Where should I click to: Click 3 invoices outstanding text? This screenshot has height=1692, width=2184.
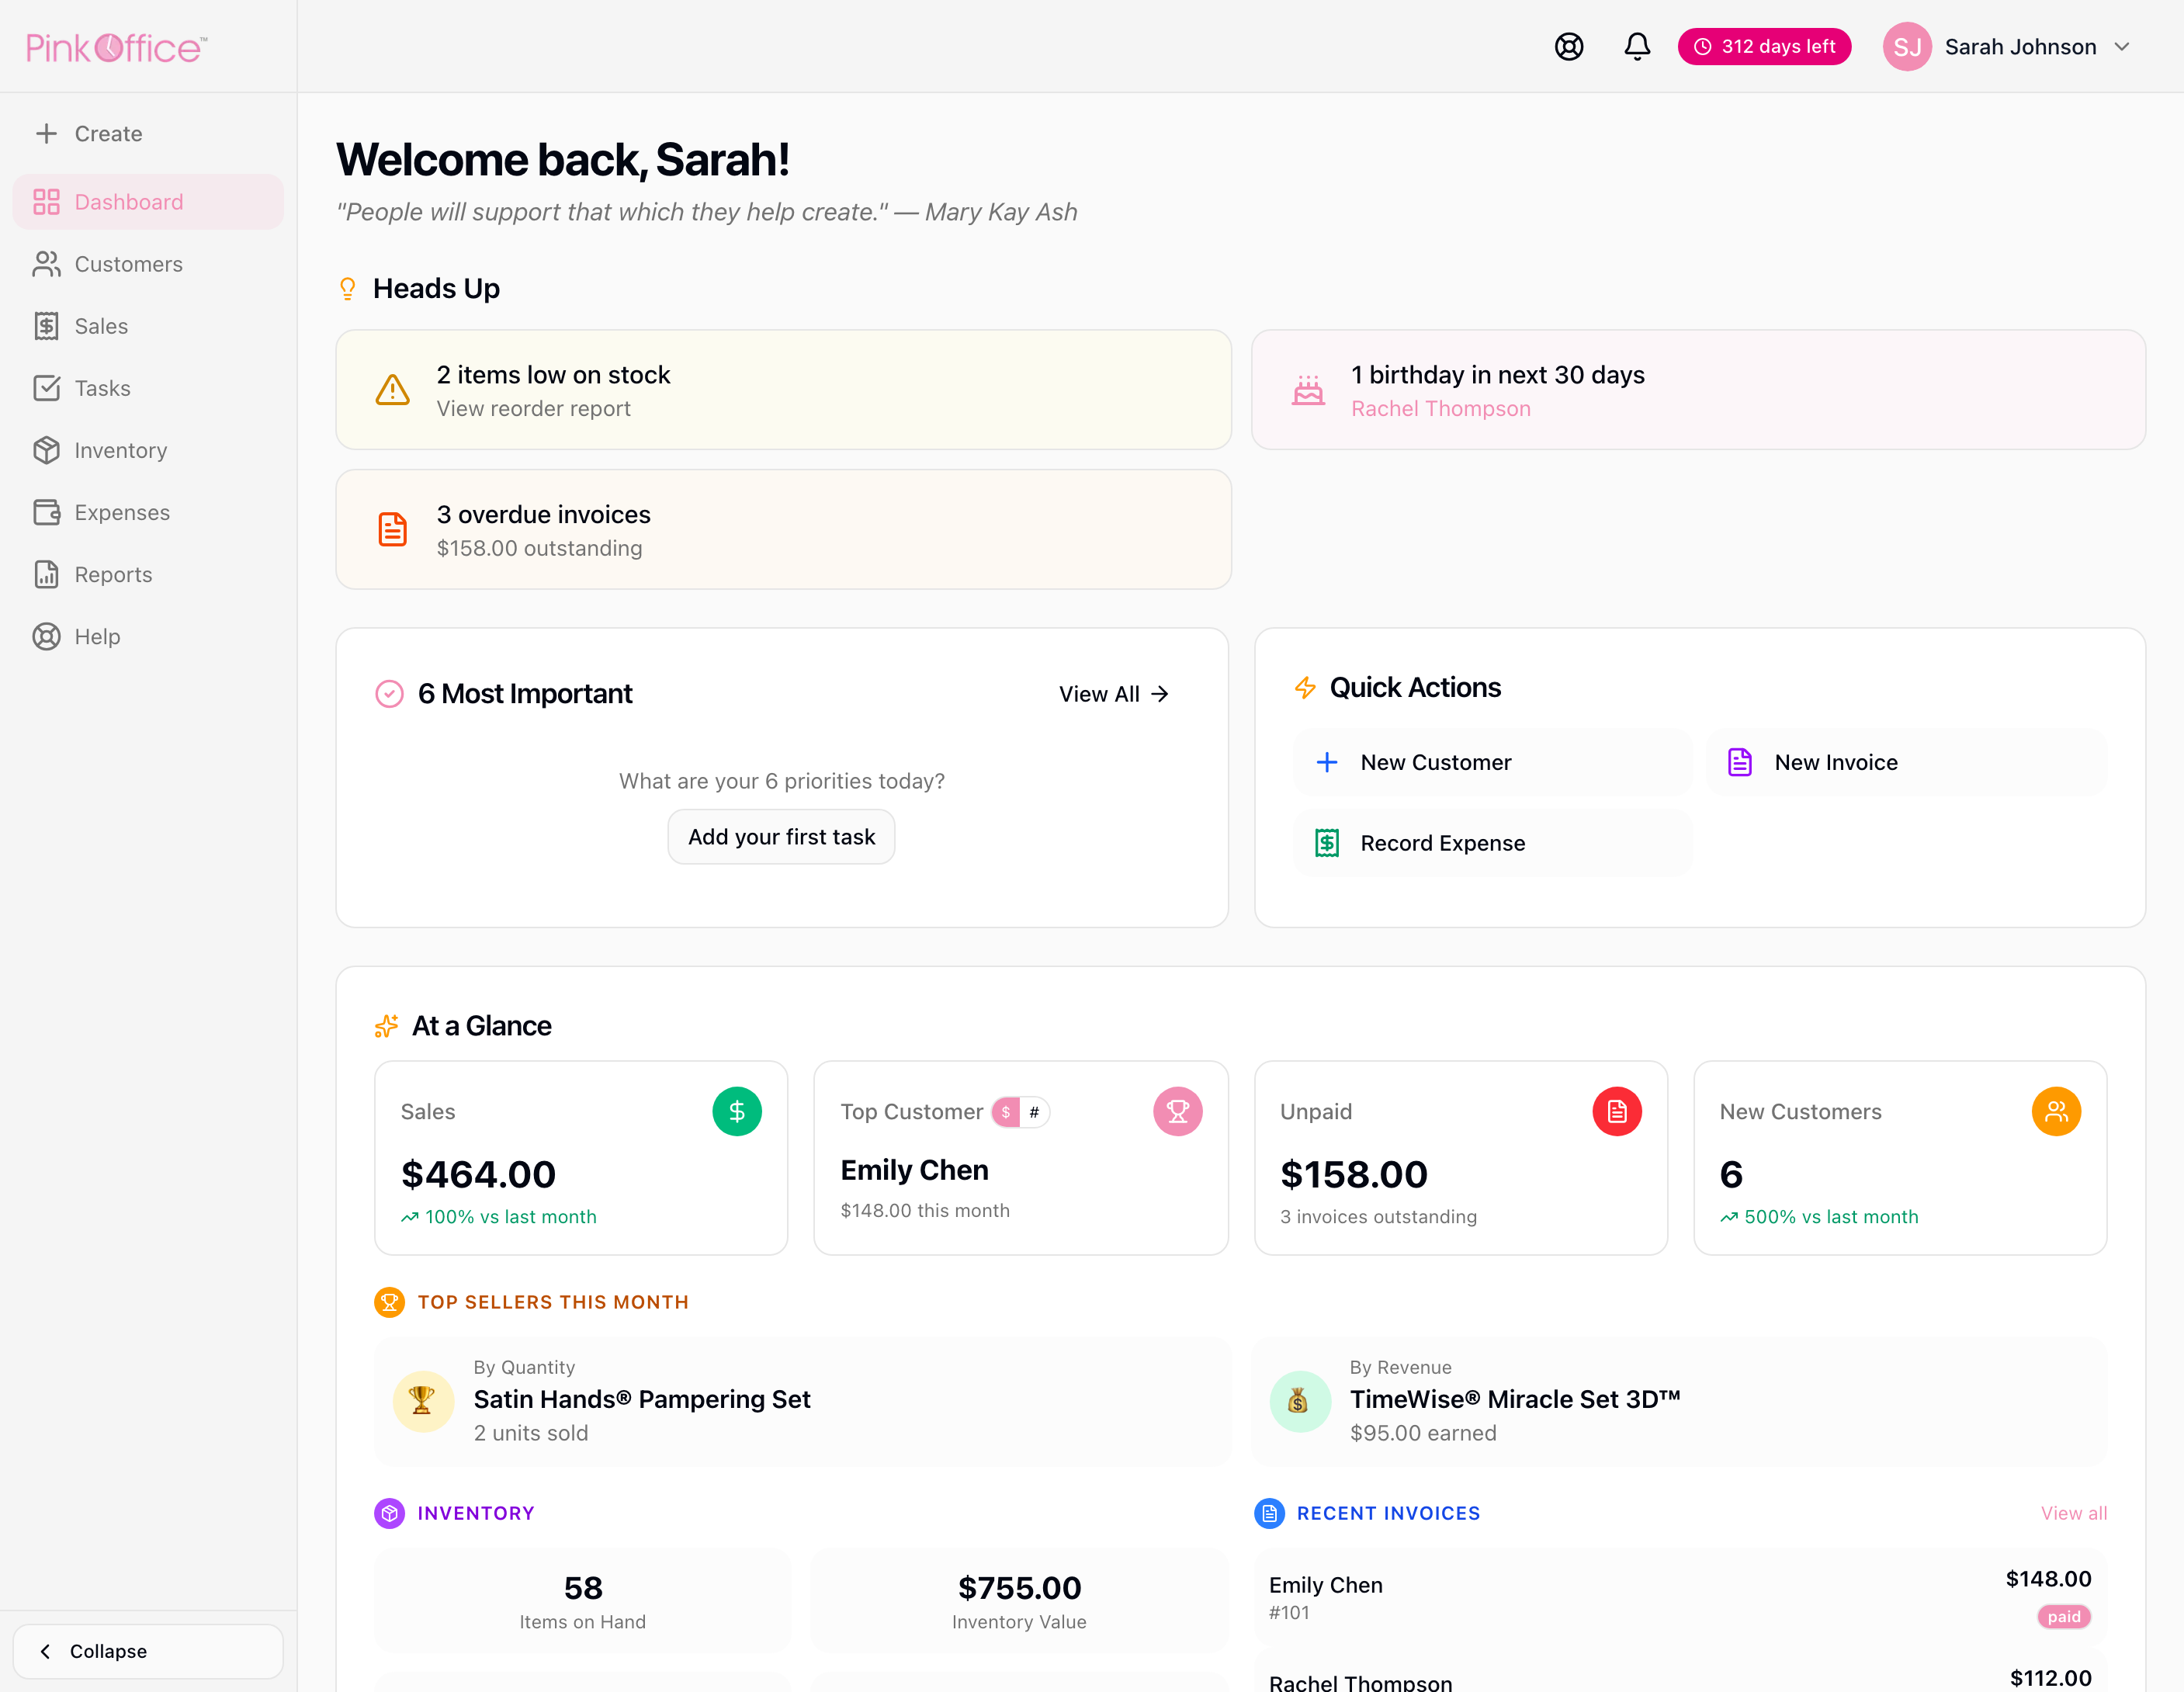(x=1378, y=1217)
